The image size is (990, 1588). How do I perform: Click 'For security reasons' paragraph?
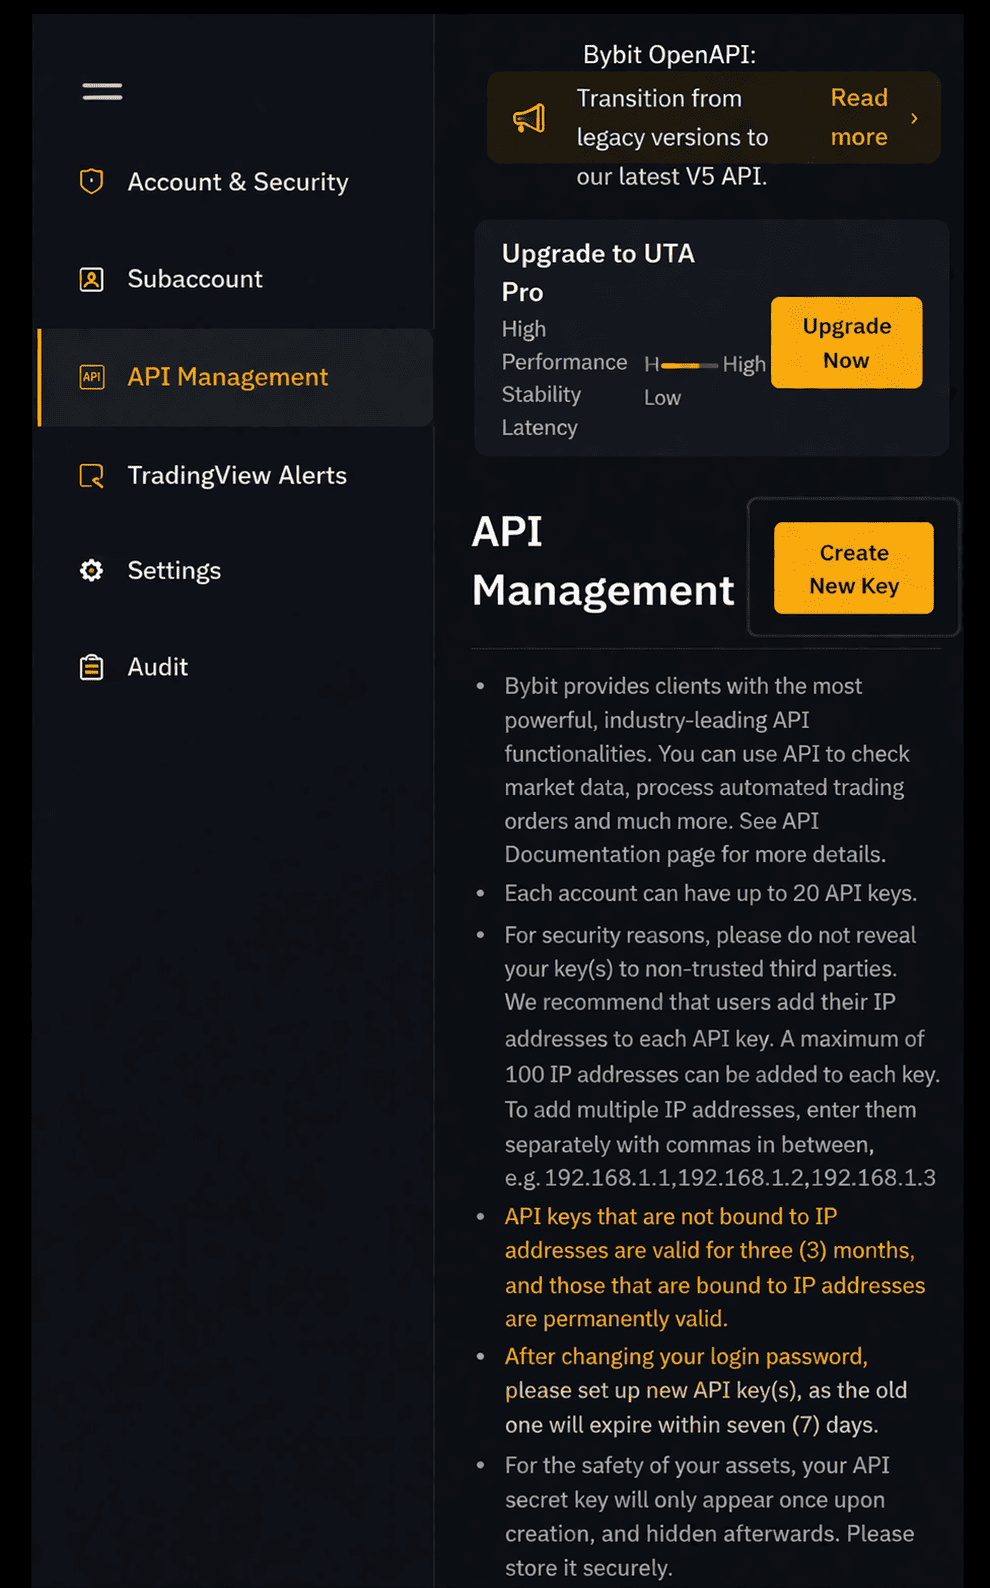pos(721,1056)
